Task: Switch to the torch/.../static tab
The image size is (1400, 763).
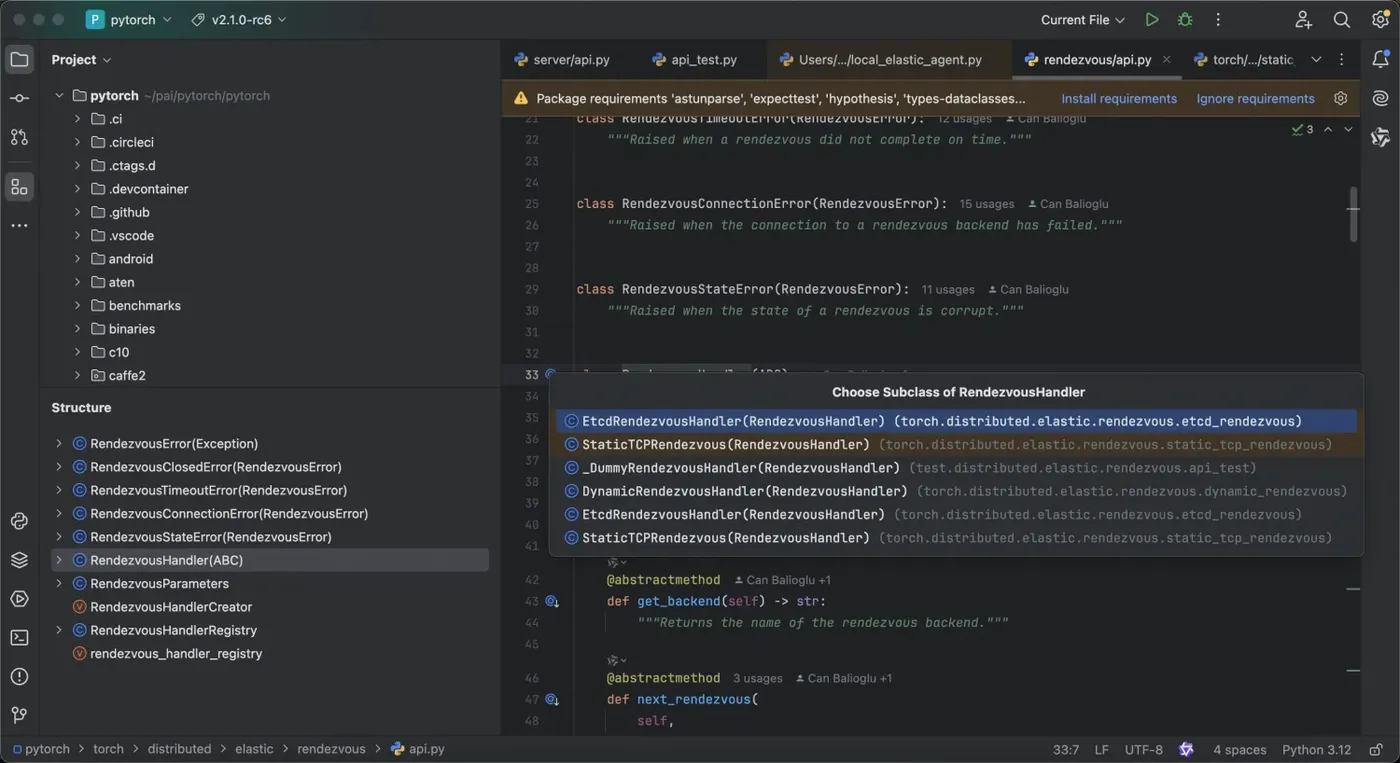Action: [1244, 60]
